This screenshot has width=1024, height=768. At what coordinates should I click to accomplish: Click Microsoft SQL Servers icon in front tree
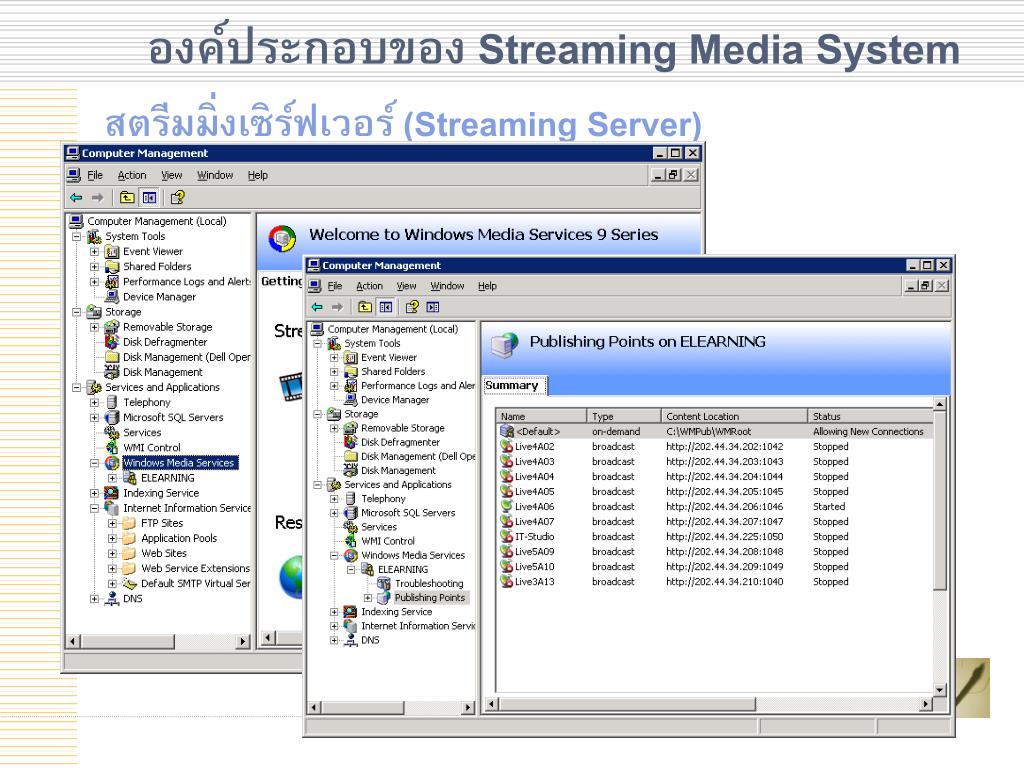pyautogui.click(x=351, y=513)
